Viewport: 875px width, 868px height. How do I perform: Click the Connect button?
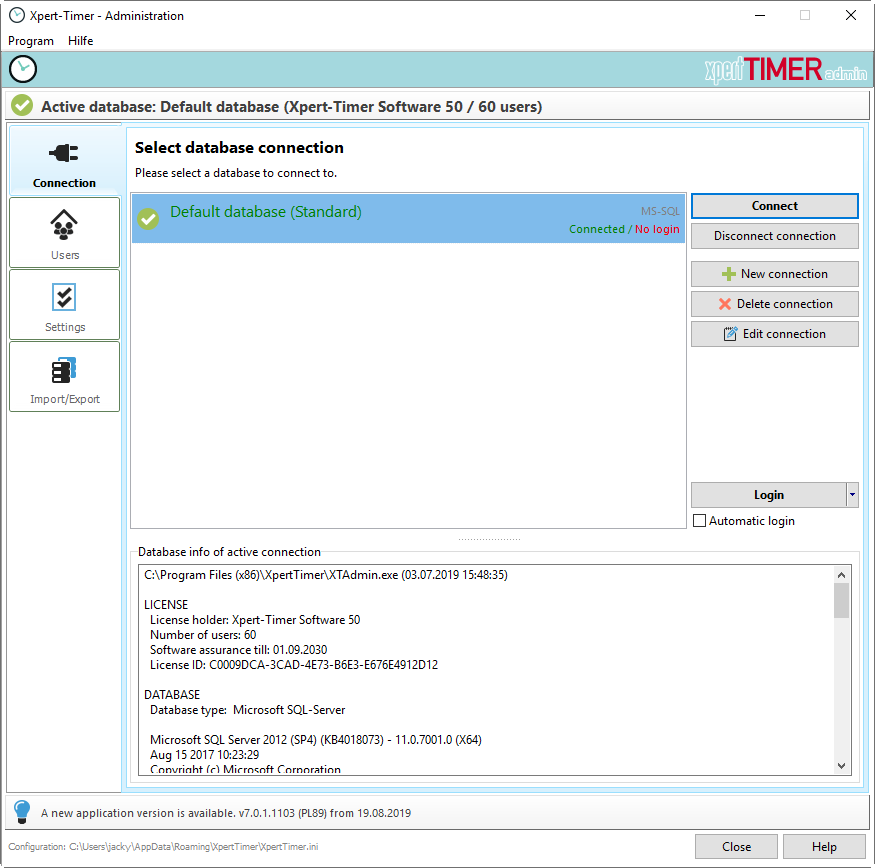774,206
